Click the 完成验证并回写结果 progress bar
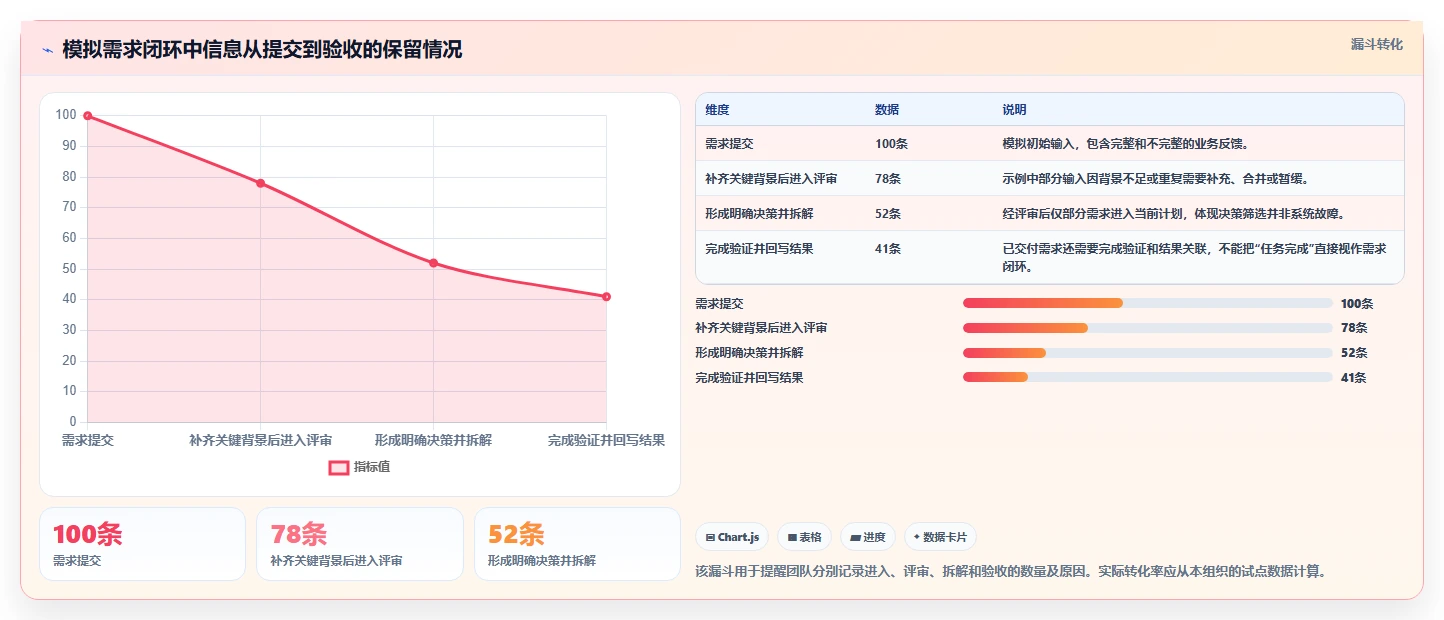 [1148, 377]
